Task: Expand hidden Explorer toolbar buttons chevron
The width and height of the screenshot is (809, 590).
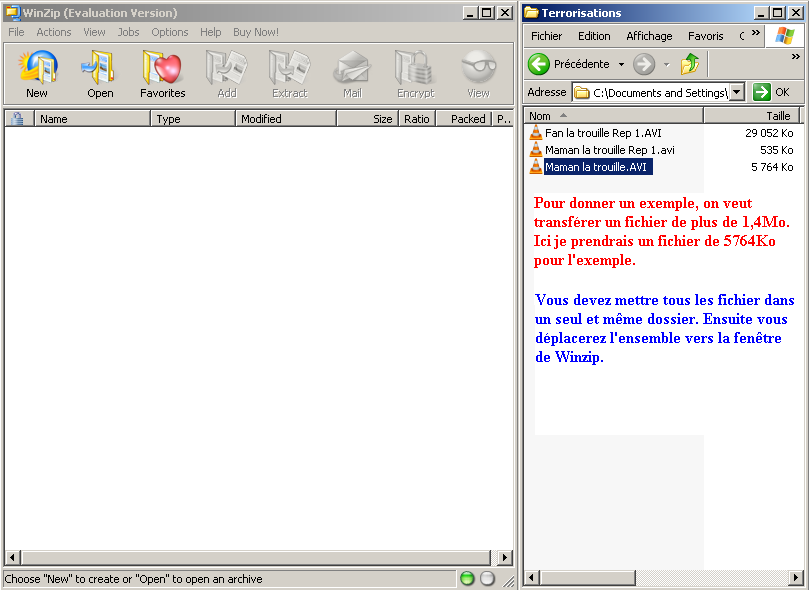Action: (x=796, y=57)
